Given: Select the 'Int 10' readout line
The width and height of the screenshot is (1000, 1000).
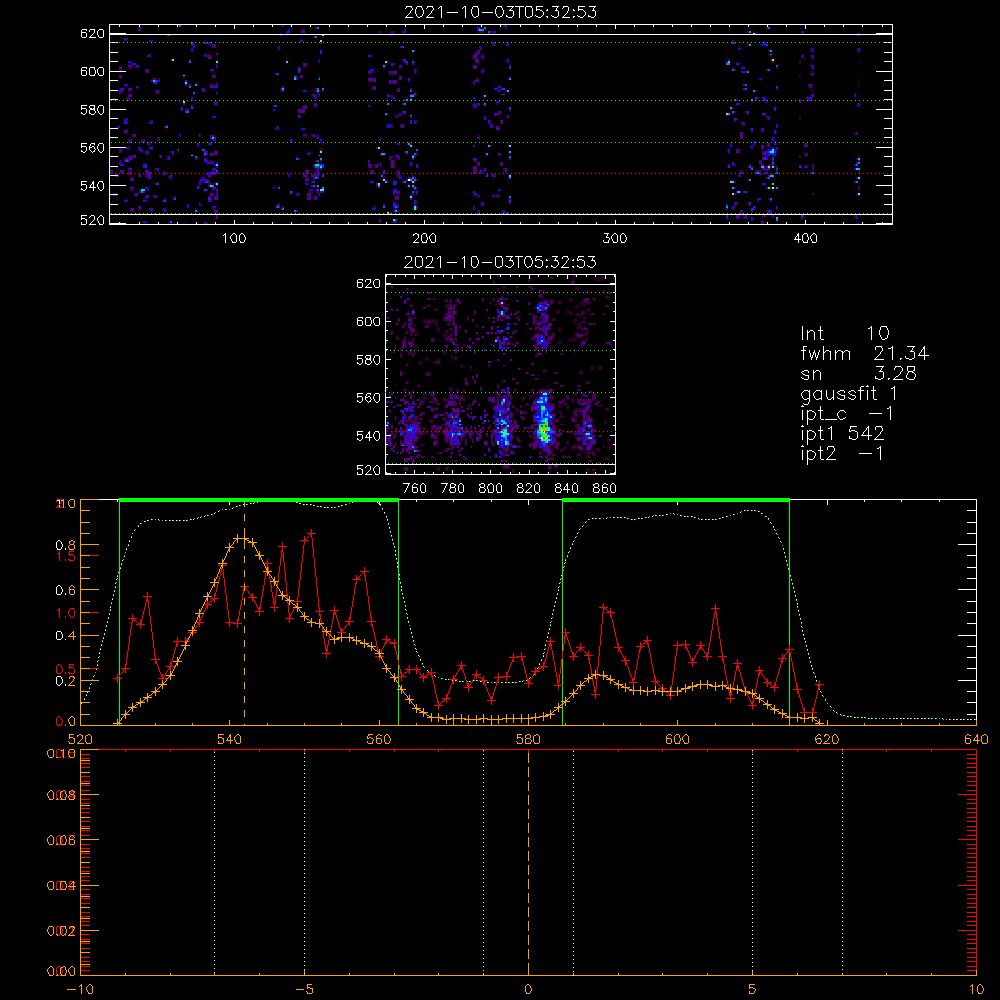Looking at the screenshot, I should [845, 333].
